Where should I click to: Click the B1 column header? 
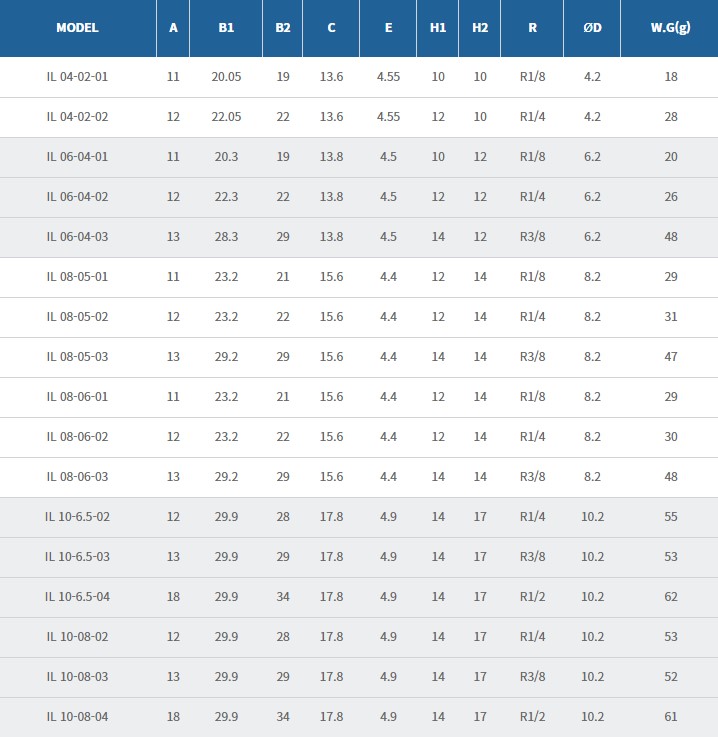coord(226,28)
